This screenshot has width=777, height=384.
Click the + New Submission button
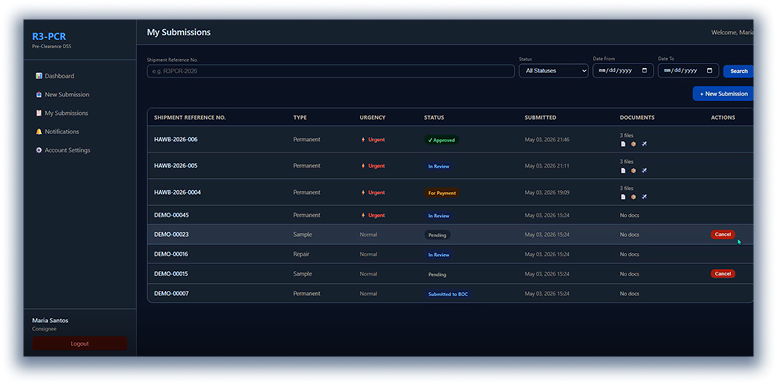pyautogui.click(x=723, y=94)
